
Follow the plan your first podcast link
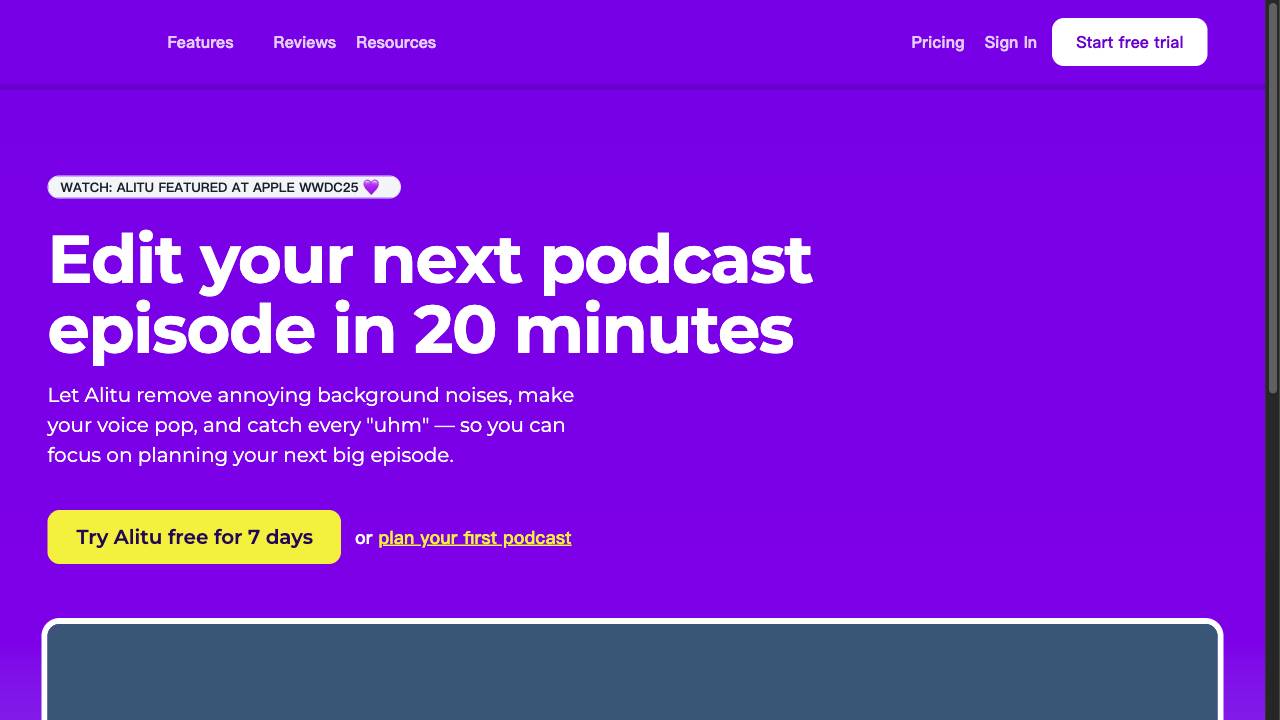click(x=475, y=538)
